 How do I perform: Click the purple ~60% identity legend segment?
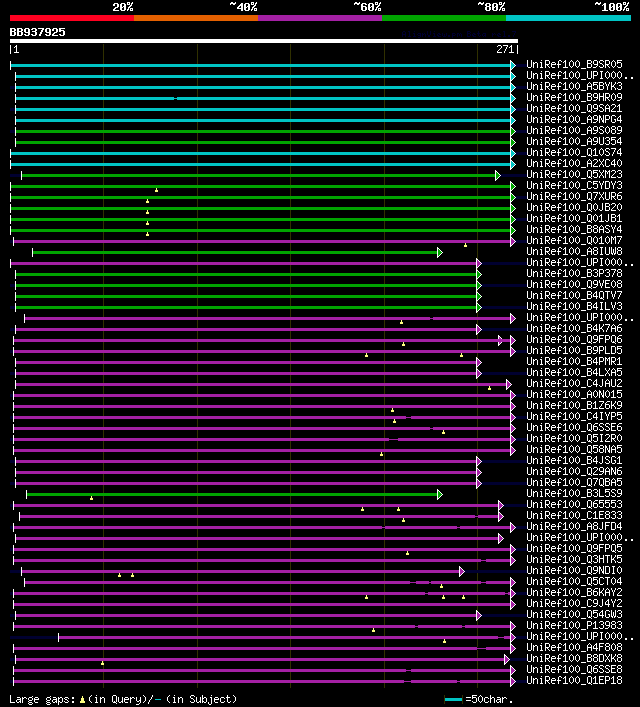pos(320,18)
